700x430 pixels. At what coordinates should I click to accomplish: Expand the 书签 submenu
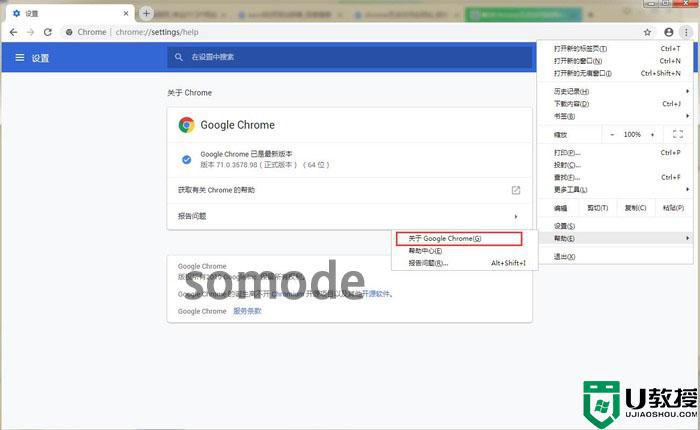point(616,116)
